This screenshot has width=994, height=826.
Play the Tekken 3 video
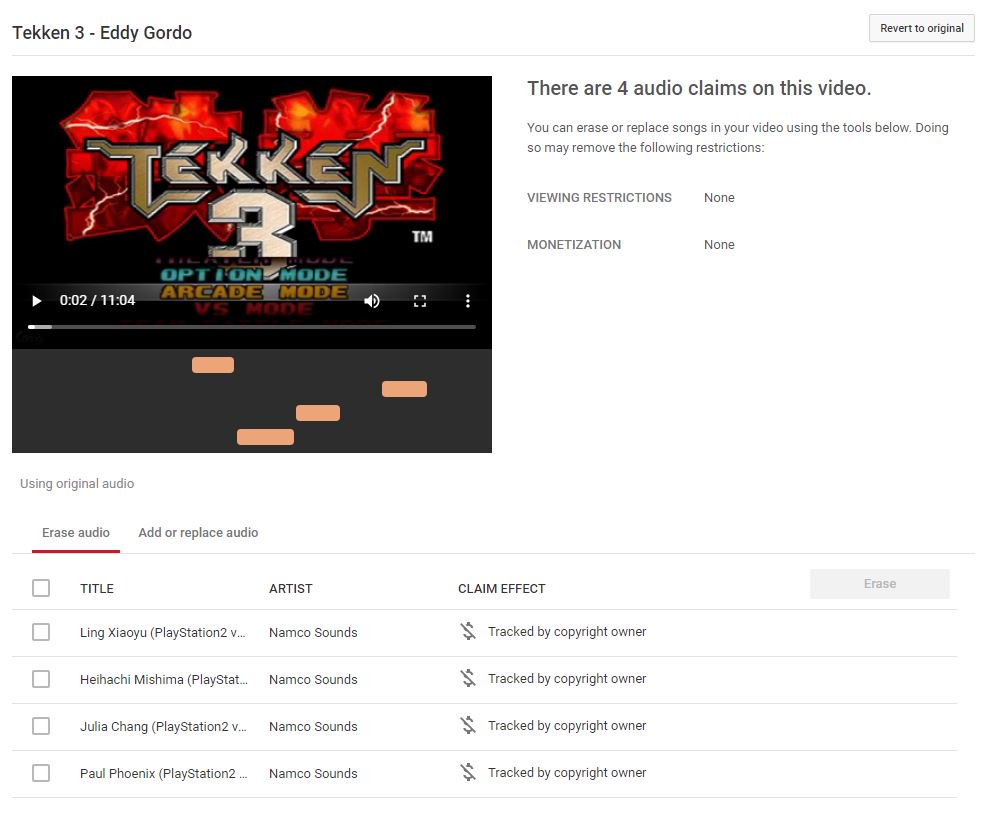point(37,300)
